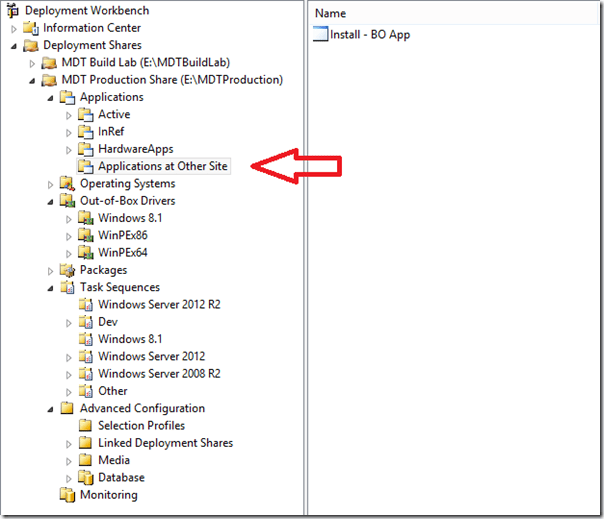Open Linked Deployment Shares node

pyautogui.click(x=165, y=443)
